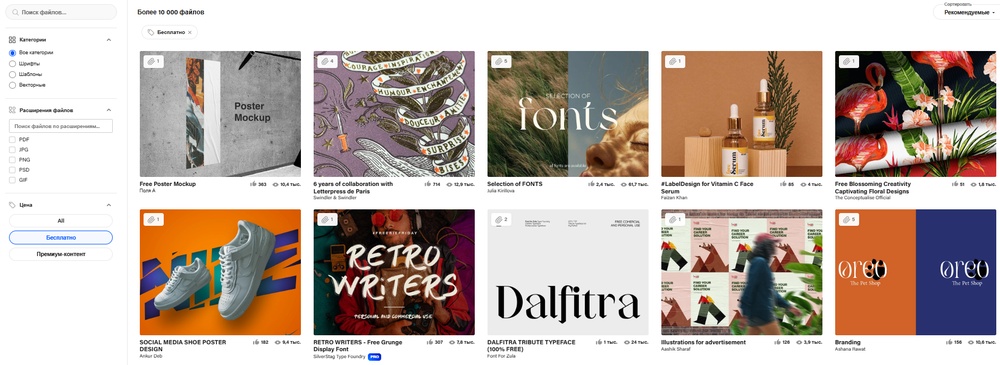Screen dimensions: 1000x365
Task: Click the Цена tag icon
Action: (12, 205)
